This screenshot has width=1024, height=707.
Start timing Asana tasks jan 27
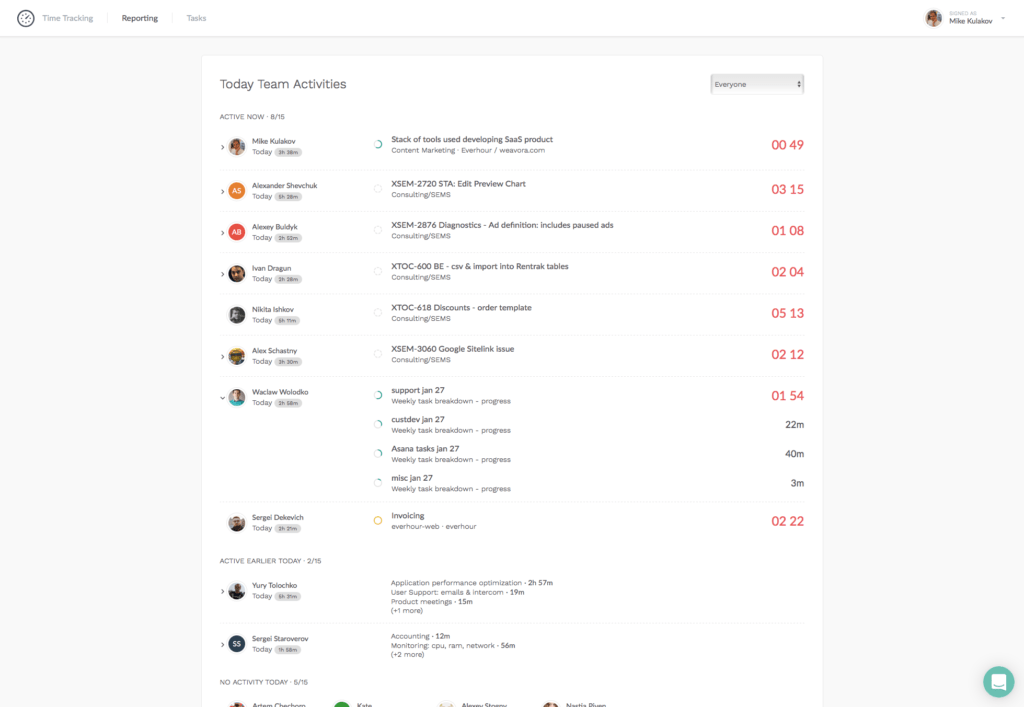coord(378,452)
